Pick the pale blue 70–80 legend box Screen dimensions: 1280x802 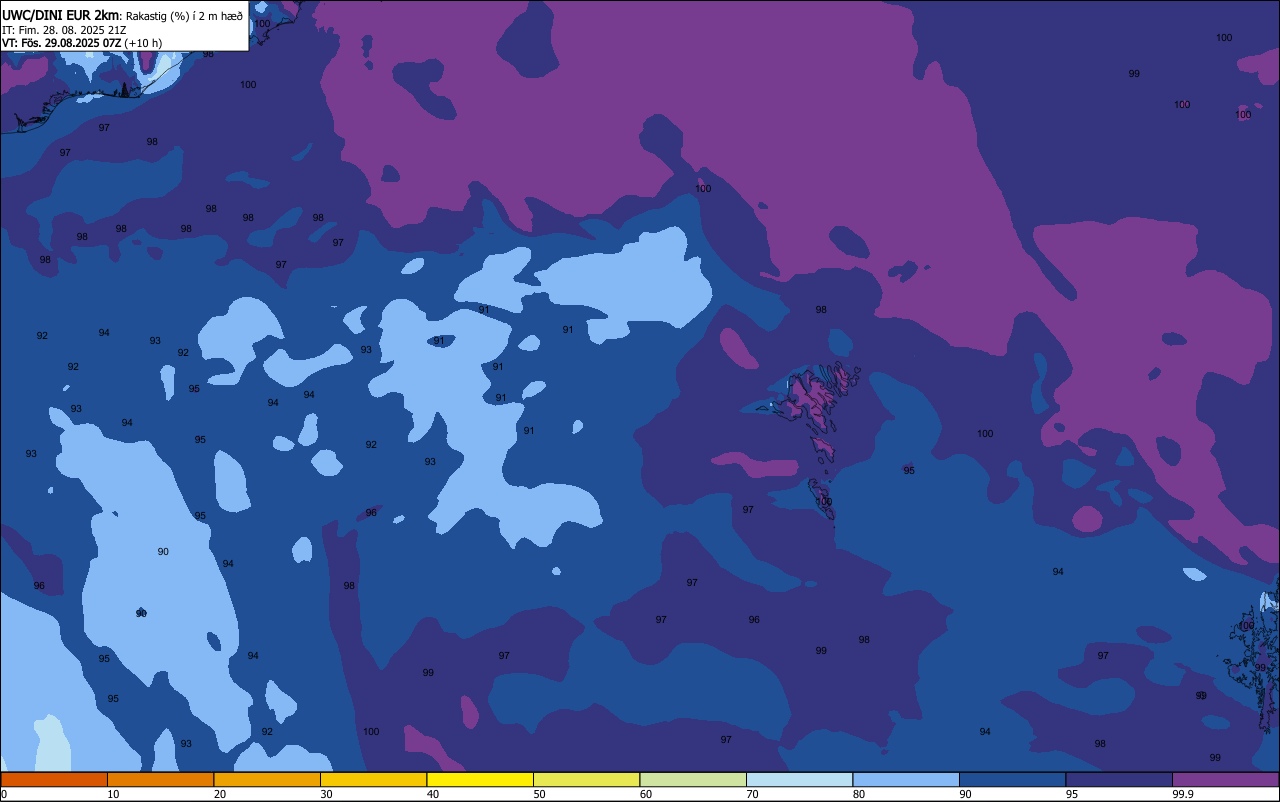(x=799, y=779)
